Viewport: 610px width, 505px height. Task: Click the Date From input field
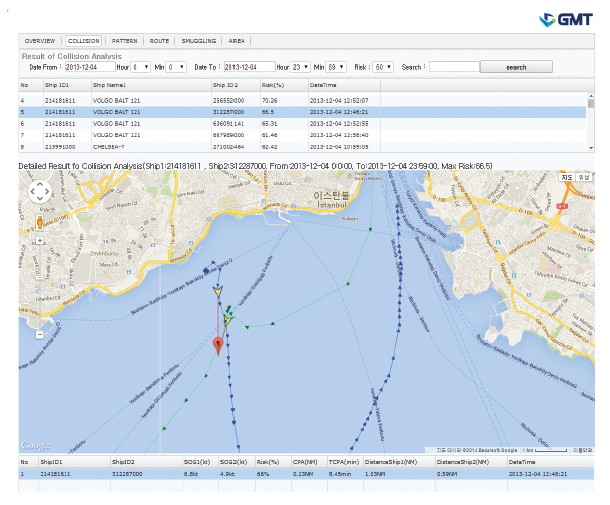coord(89,67)
